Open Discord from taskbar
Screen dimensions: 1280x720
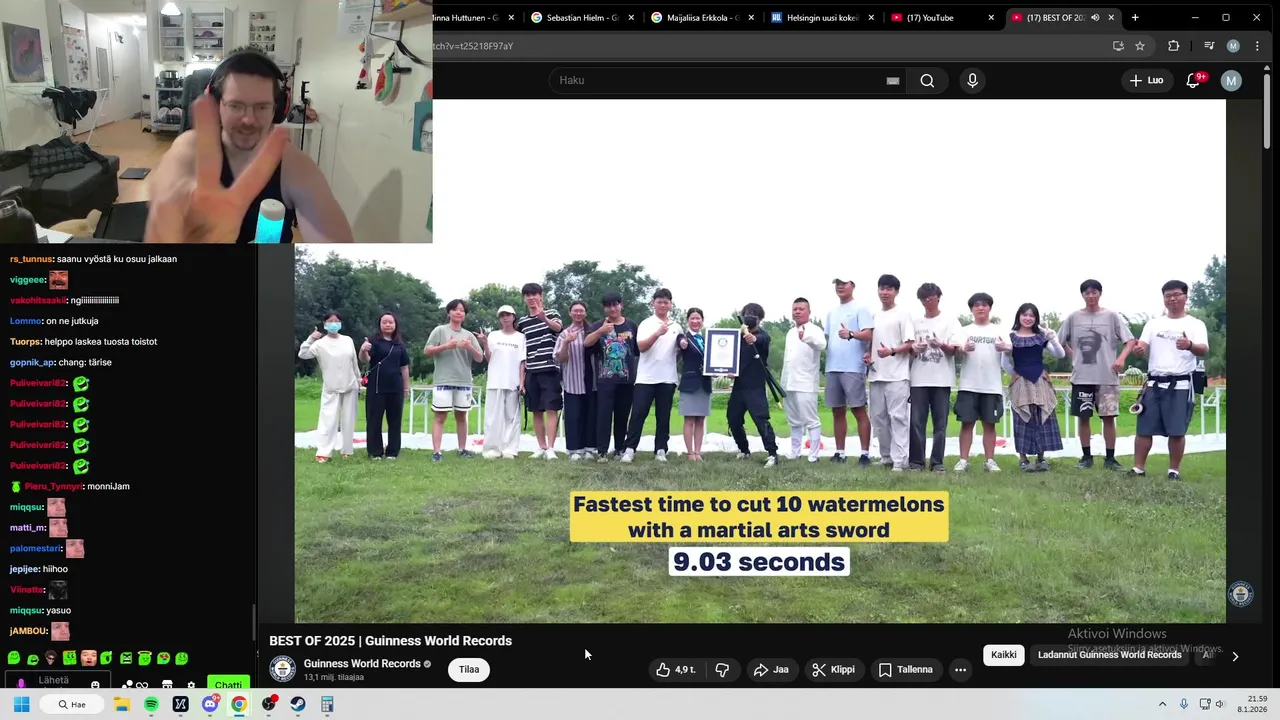pyautogui.click(x=210, y=704)
